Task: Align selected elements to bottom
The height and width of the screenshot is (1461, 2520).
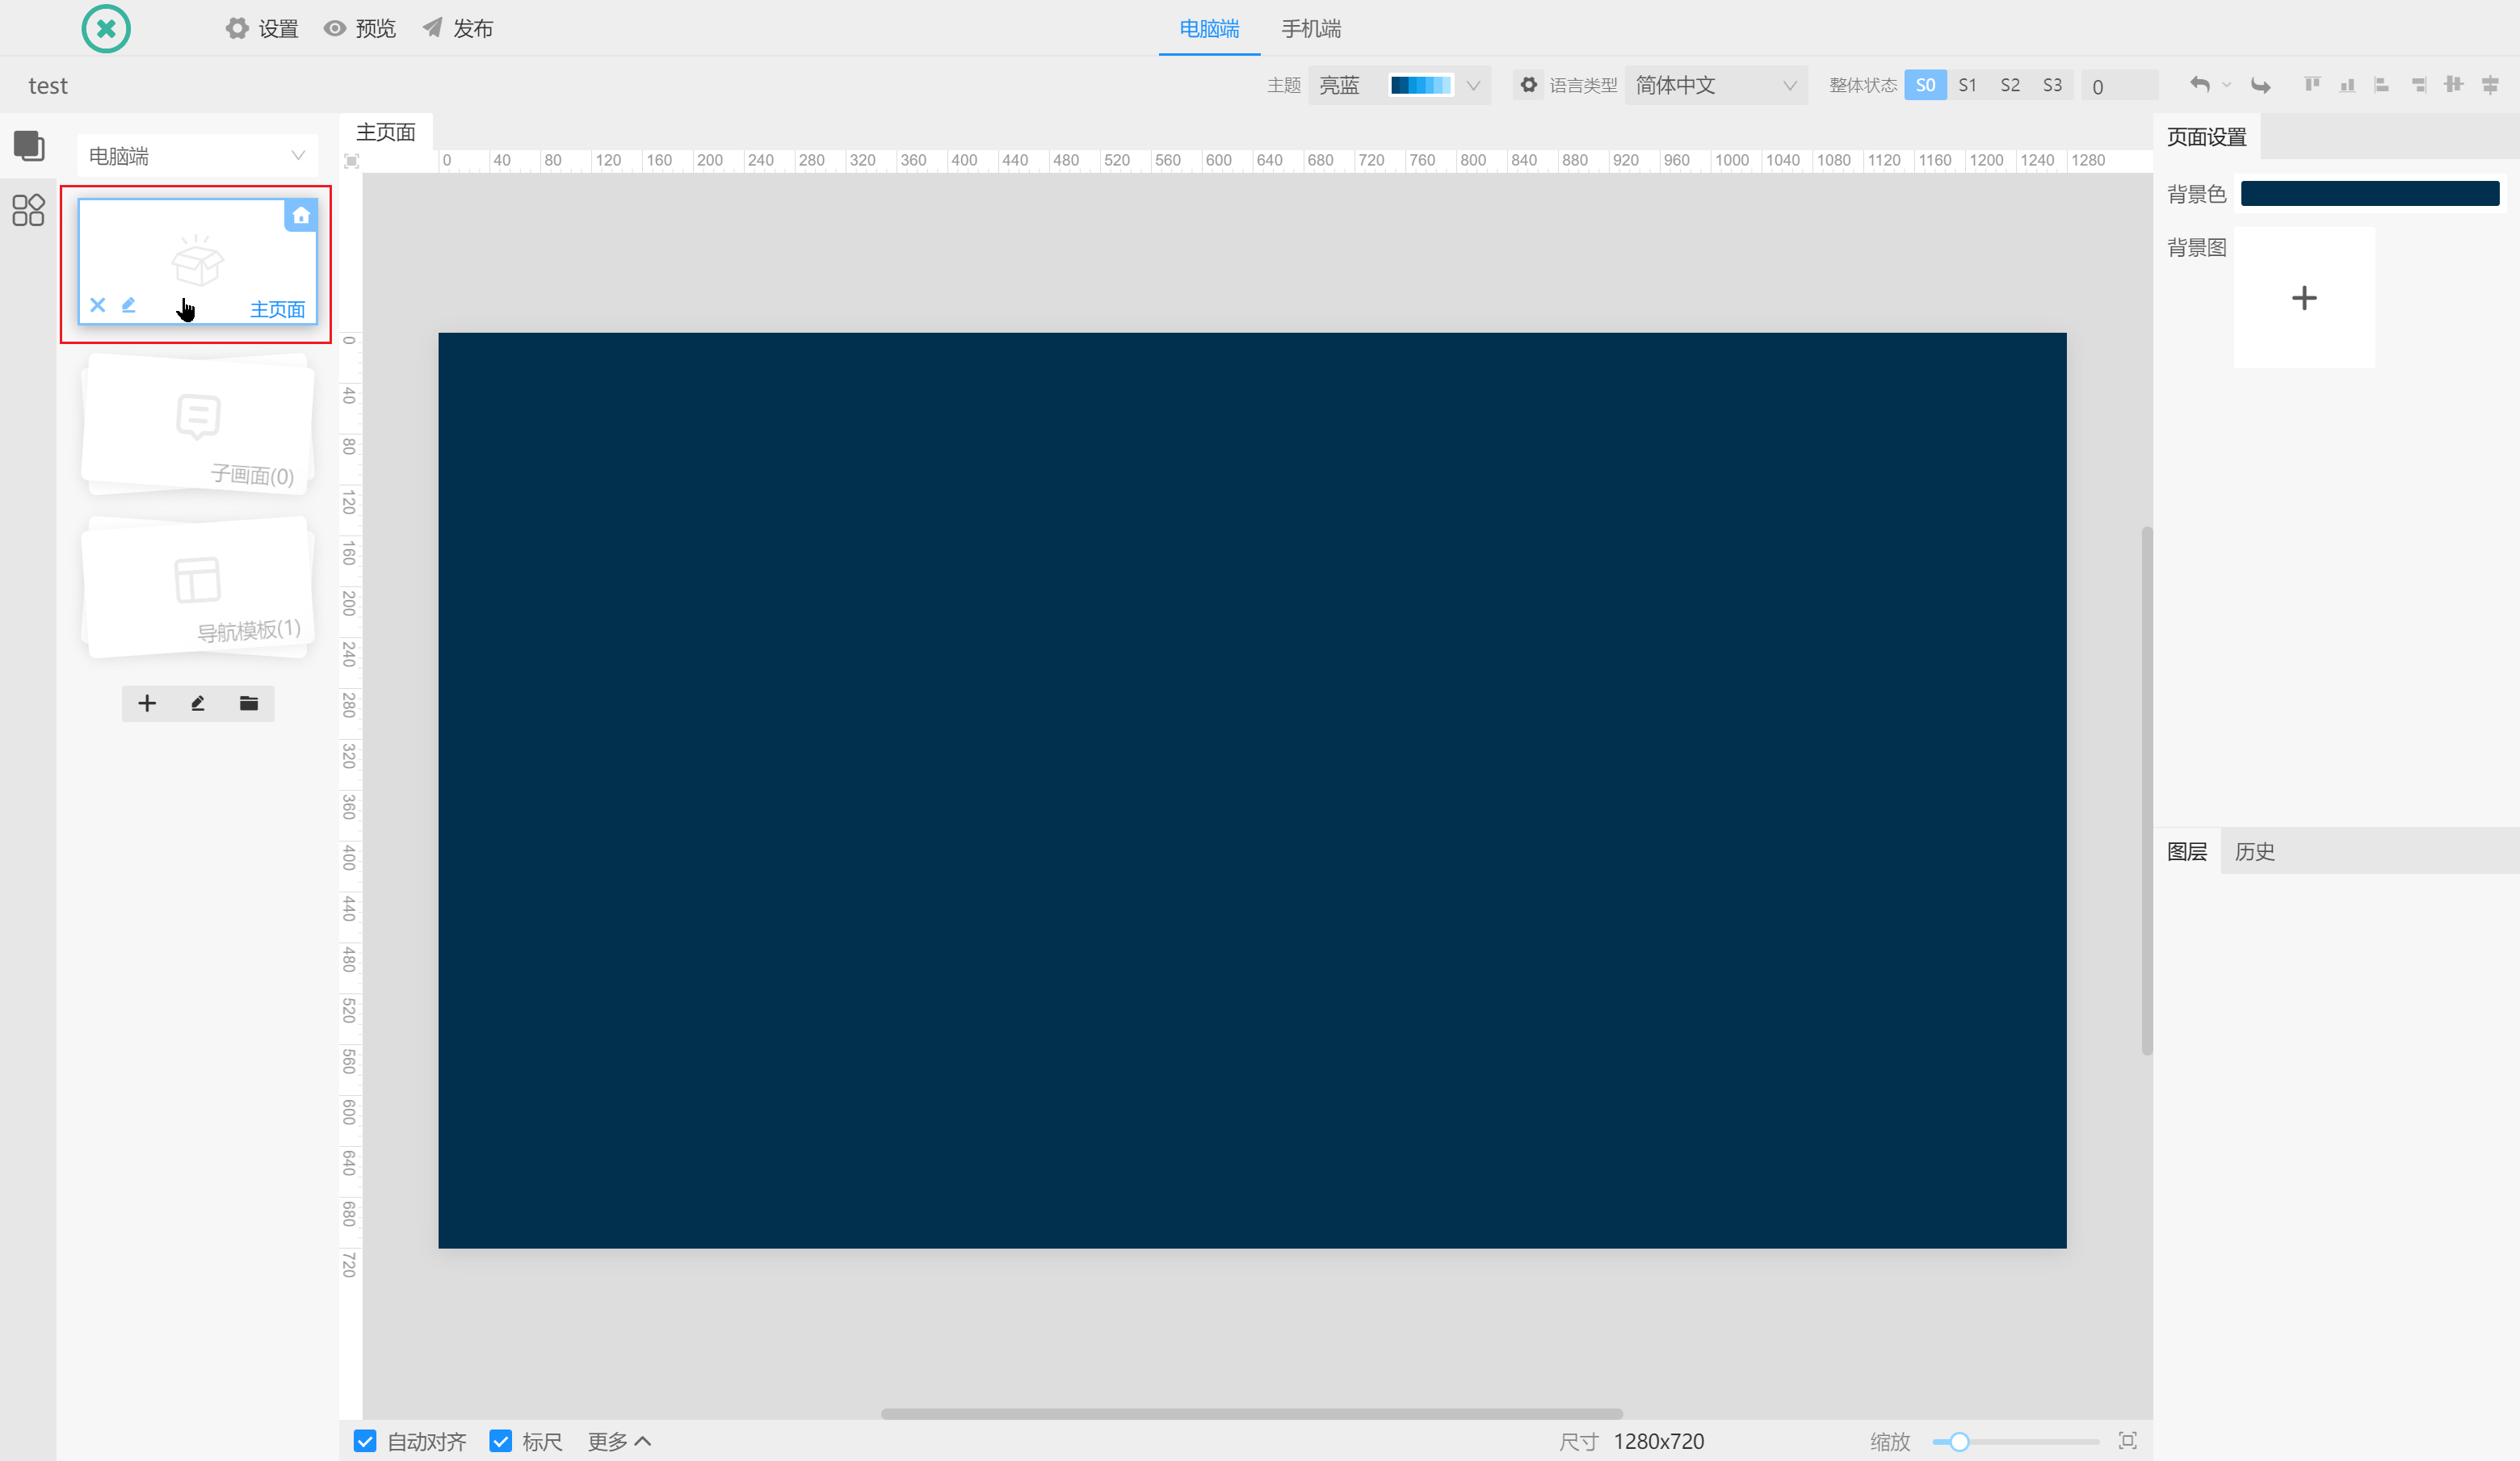Action: pos(2347,85)
